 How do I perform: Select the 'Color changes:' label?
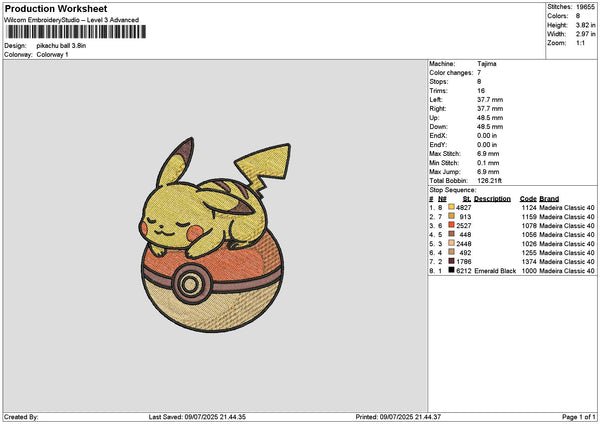pyautogui.click(x=451, y=73)
